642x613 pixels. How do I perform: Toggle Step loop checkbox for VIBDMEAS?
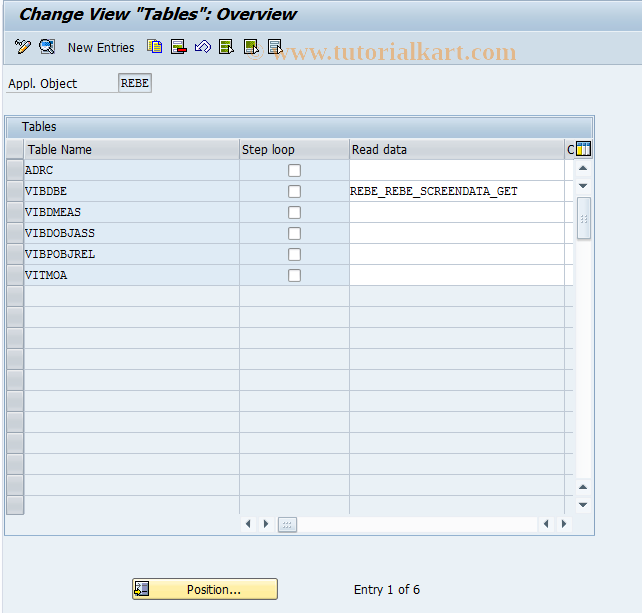(294, 213)
